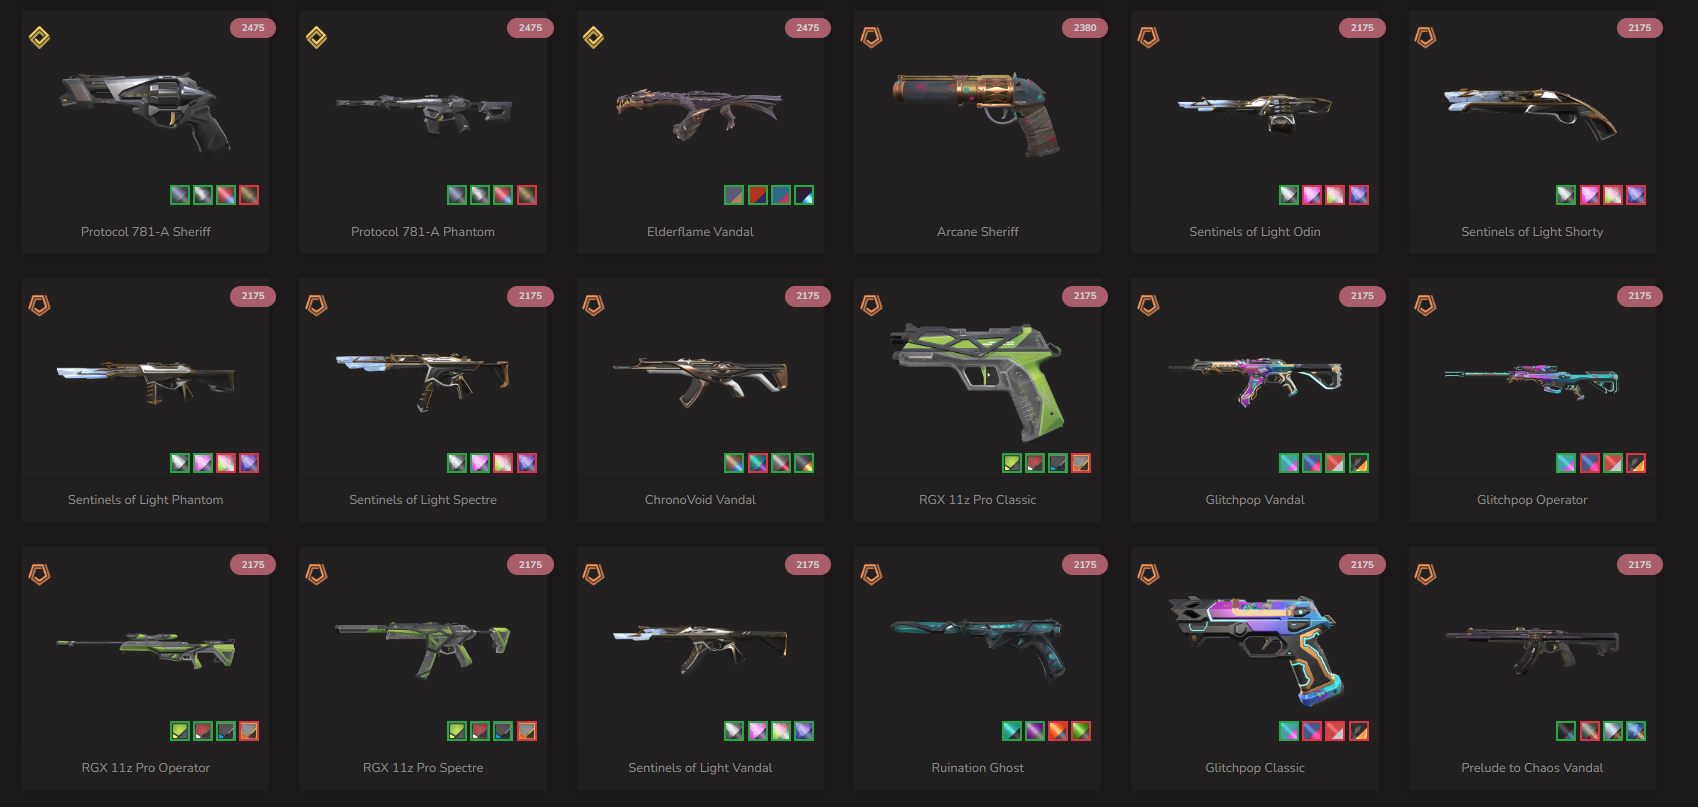
Task: Click the tier icon on RGX 11z Pro Operator
Action: point(39,574)
